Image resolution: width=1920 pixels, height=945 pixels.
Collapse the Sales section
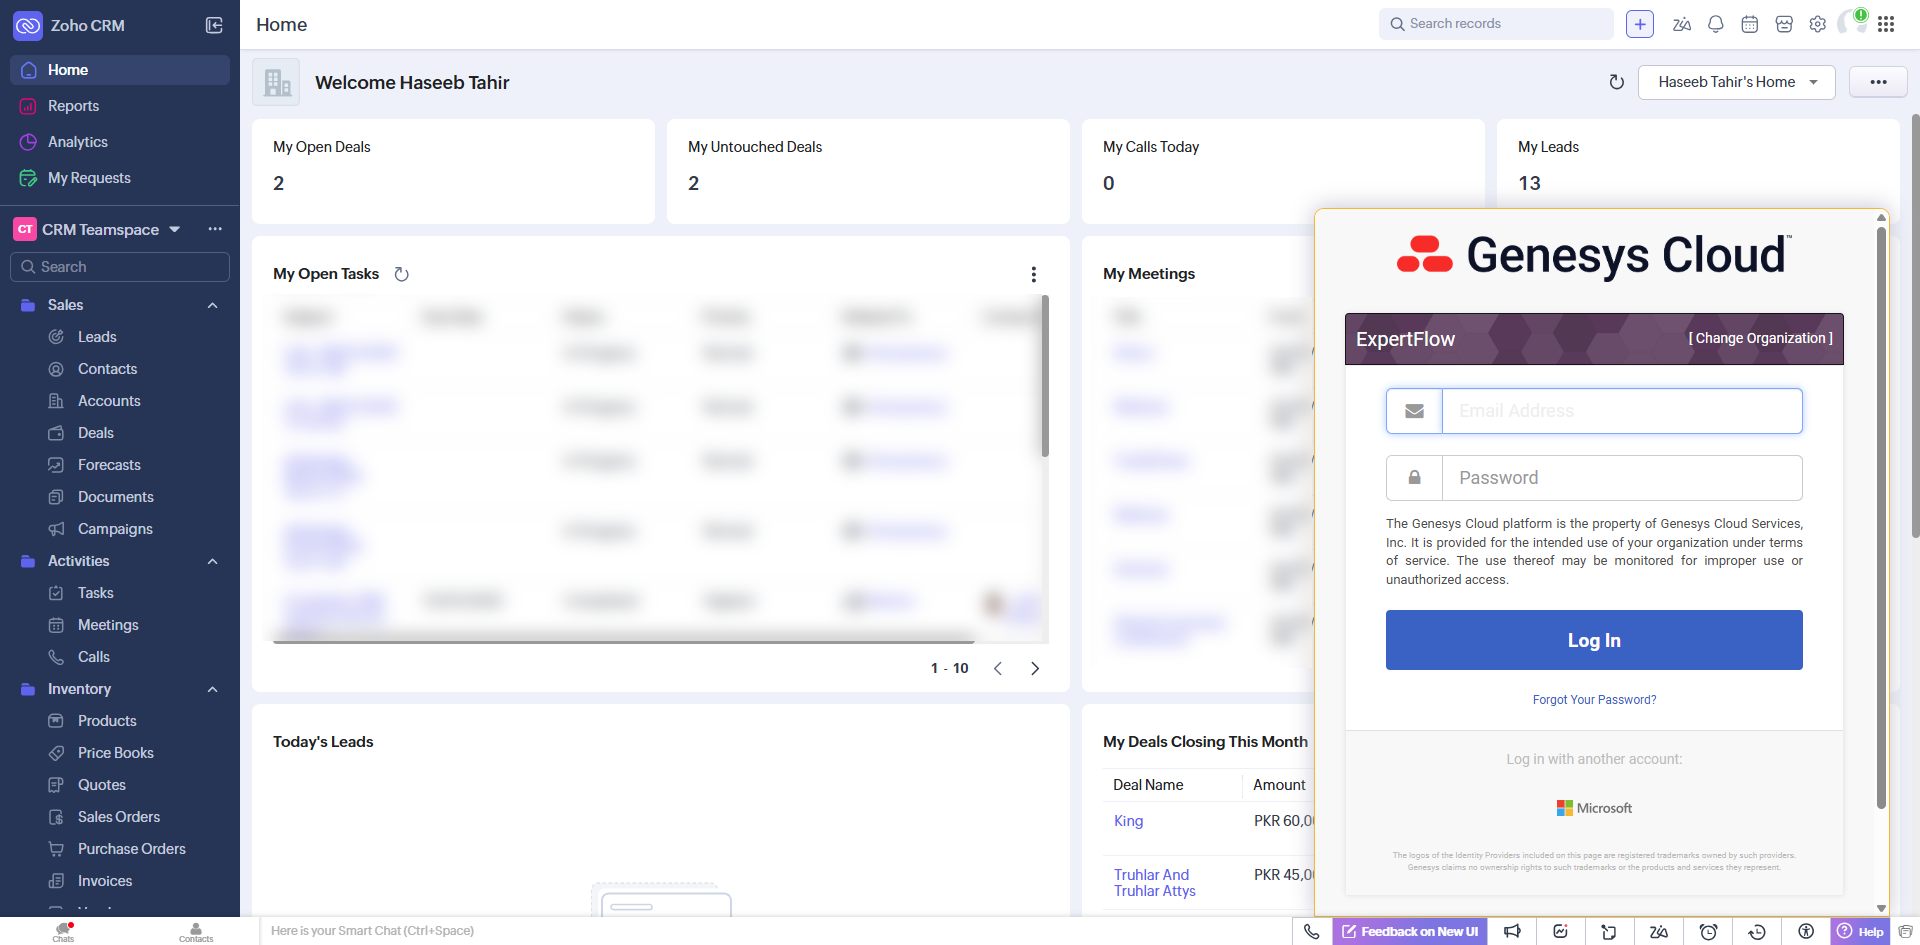click(x=212, y=305)
